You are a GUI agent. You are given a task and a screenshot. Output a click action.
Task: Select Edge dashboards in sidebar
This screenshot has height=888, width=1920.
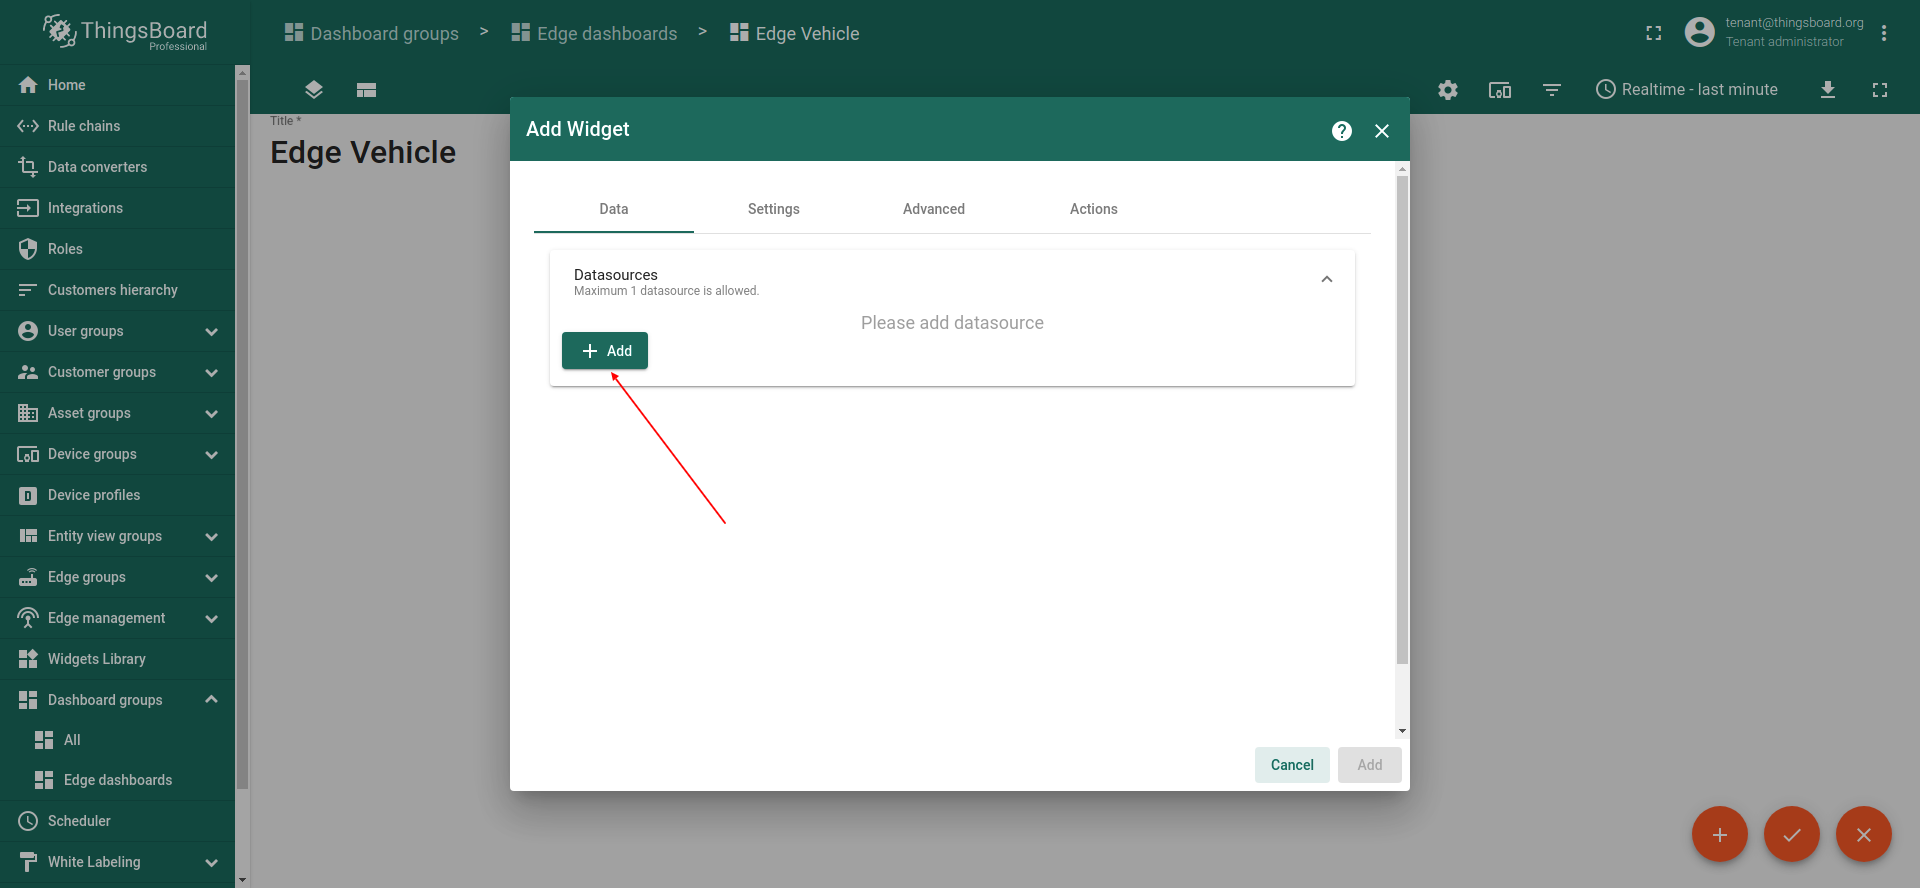(117, 780)
